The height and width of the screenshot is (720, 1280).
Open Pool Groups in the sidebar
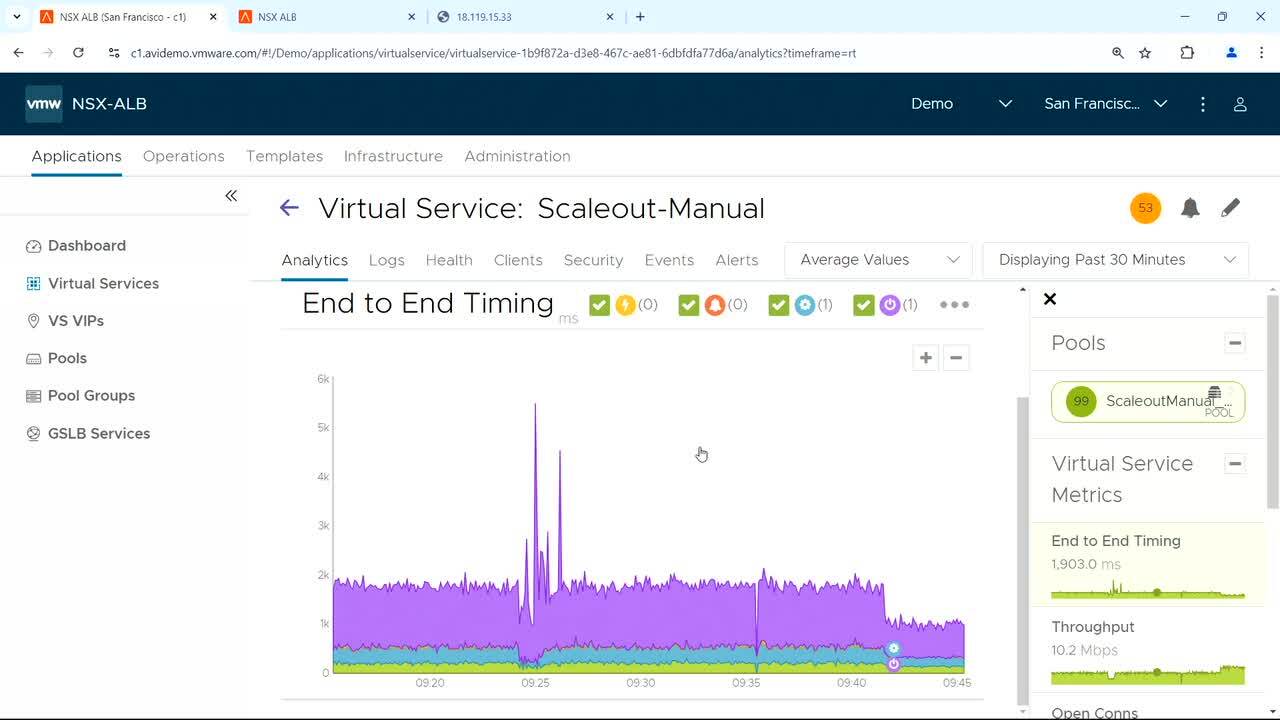pyautogui.click(x=79, y=396)
